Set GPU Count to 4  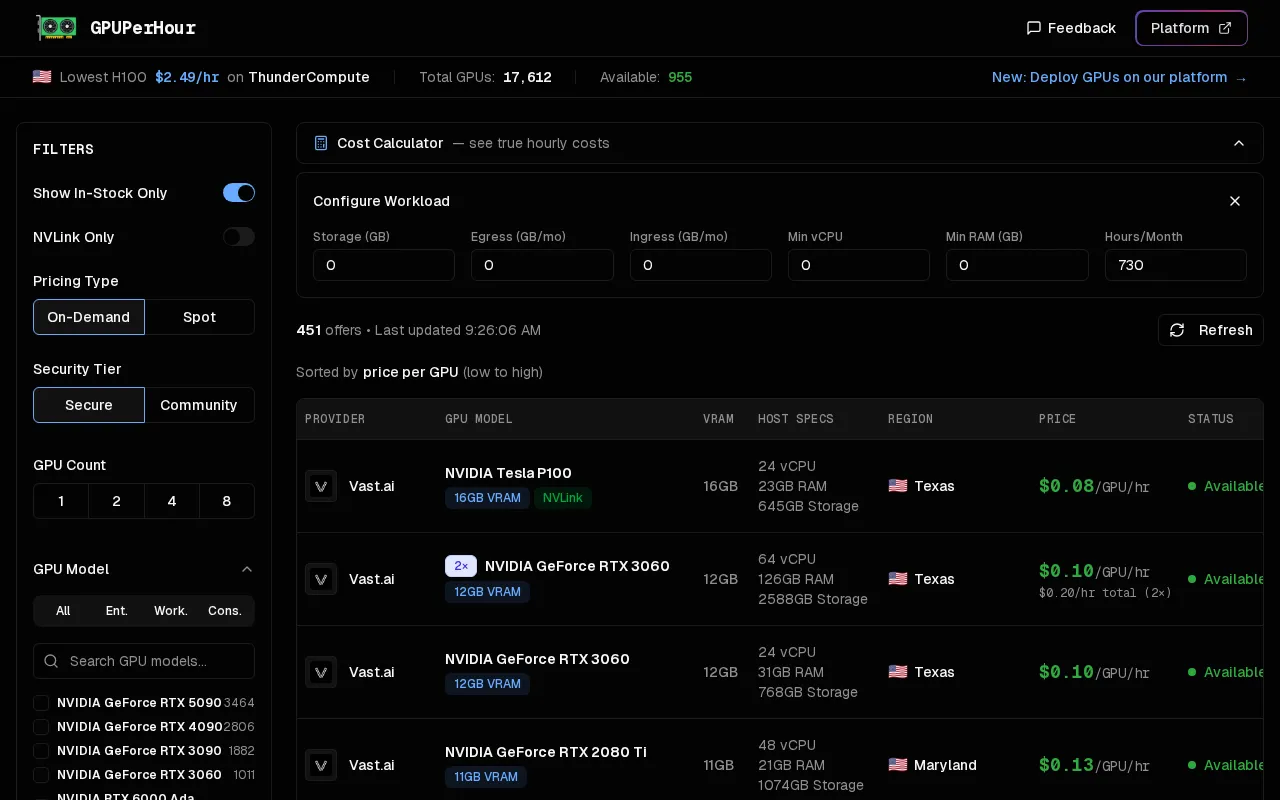click(172, 501)
